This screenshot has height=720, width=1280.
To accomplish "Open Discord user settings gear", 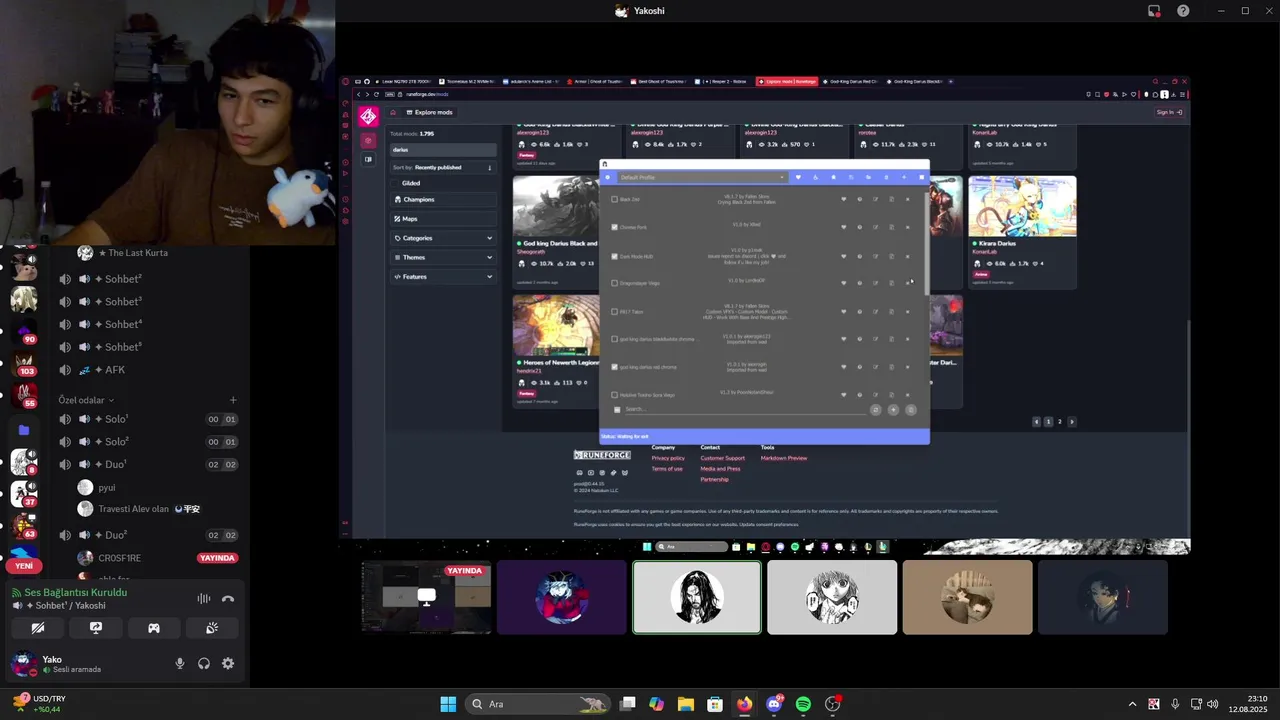I will [x=228, y=663].
